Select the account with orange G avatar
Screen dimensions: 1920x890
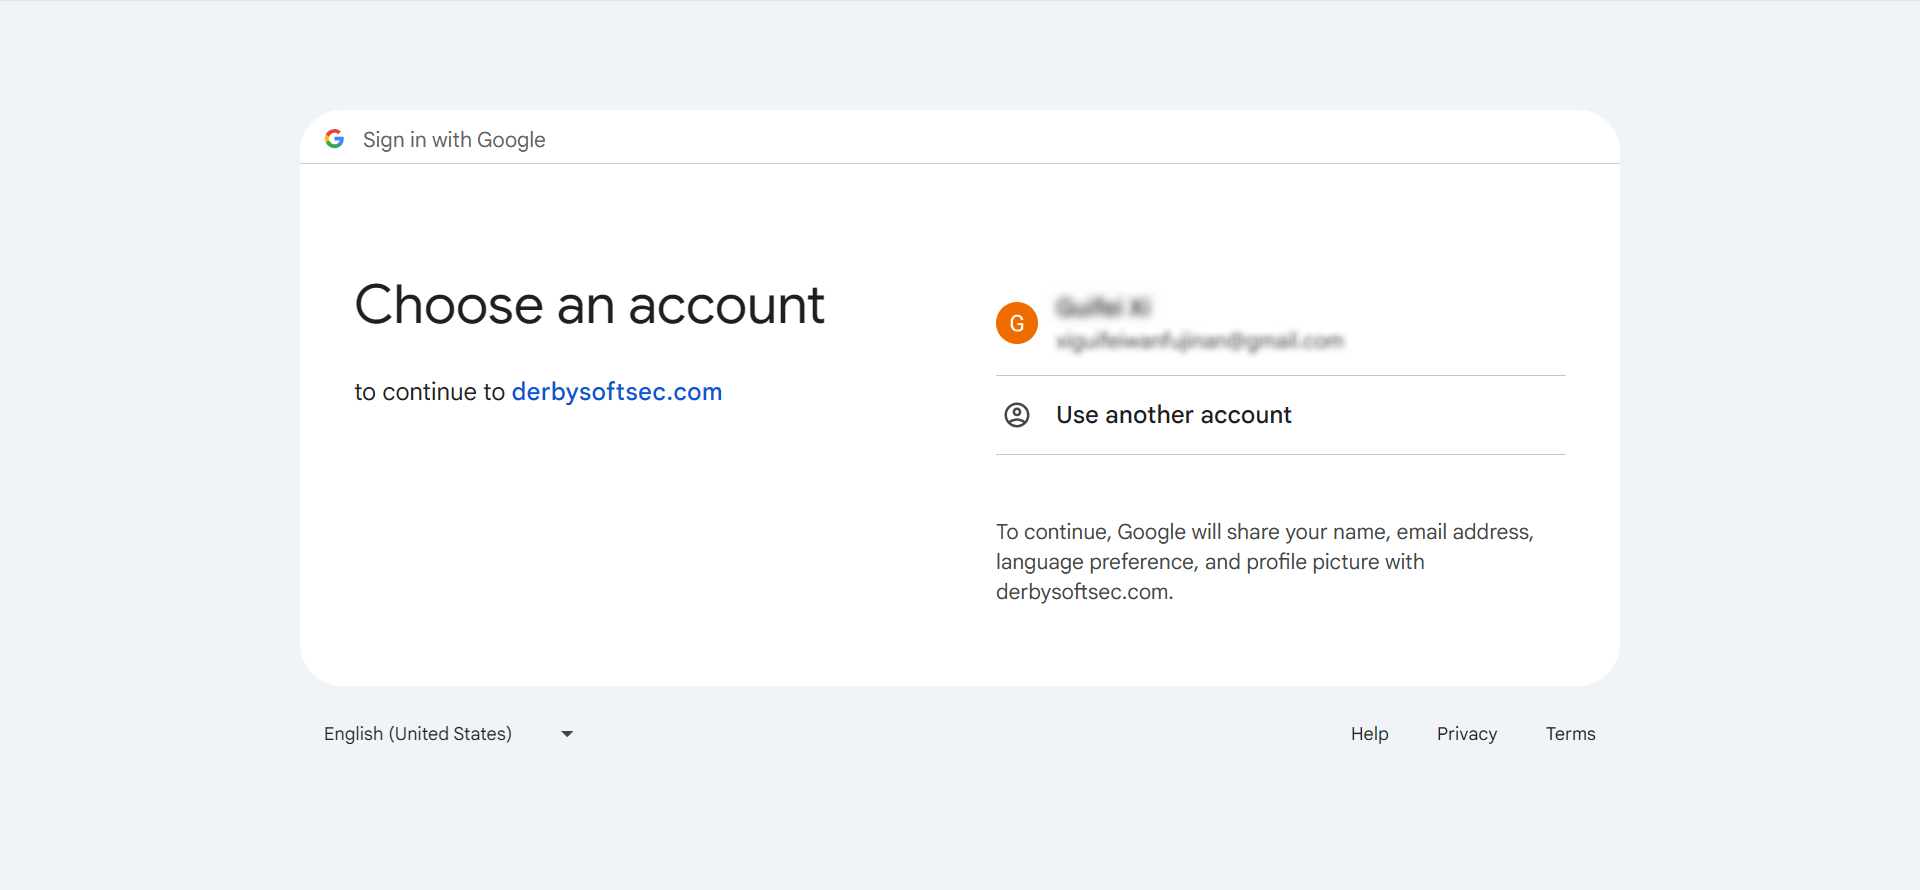[1280, 323]
